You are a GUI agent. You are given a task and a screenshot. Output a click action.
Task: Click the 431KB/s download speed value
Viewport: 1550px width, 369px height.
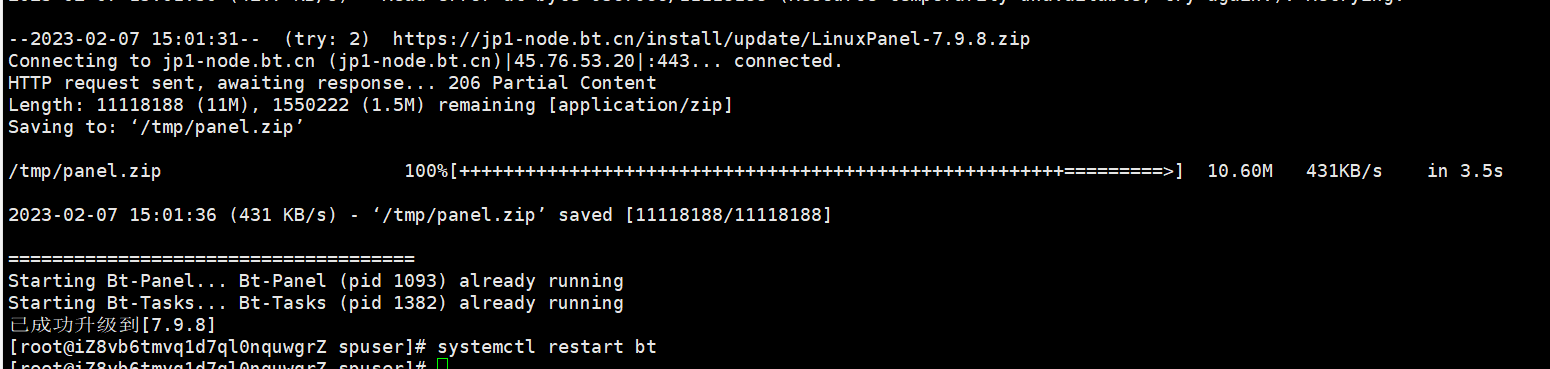(1344, 171)
